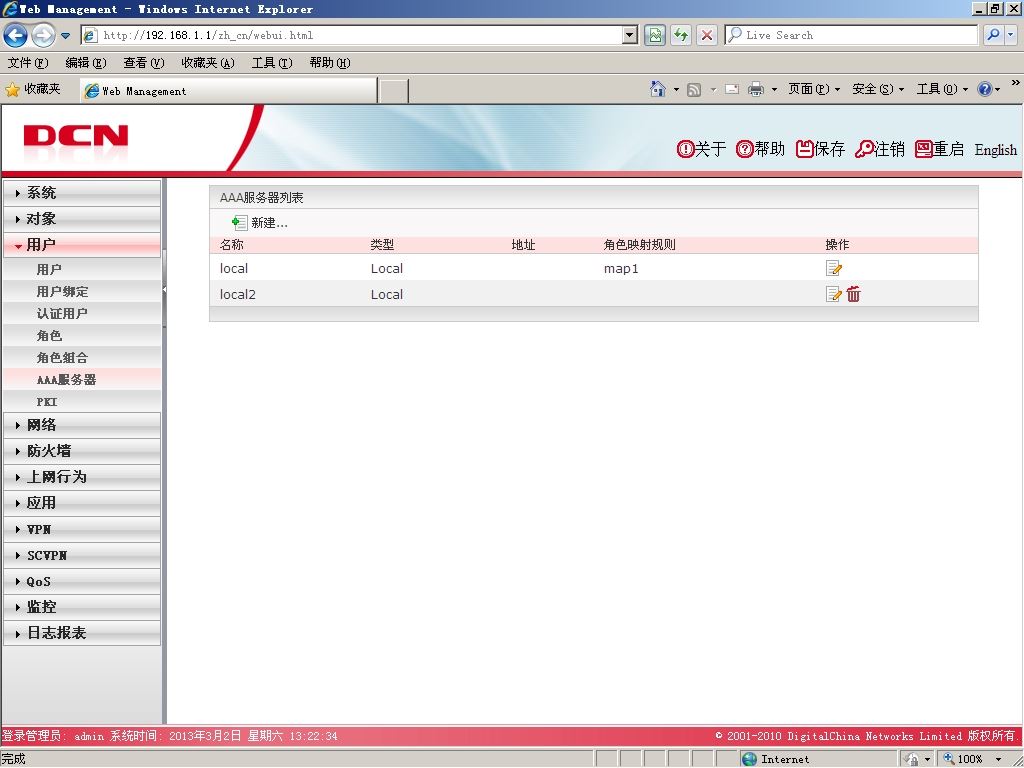Screen dimensions: 1024x768
Task: Open the 编辑(E) menu
Action: pyautogui.click(x=86, y=63)
